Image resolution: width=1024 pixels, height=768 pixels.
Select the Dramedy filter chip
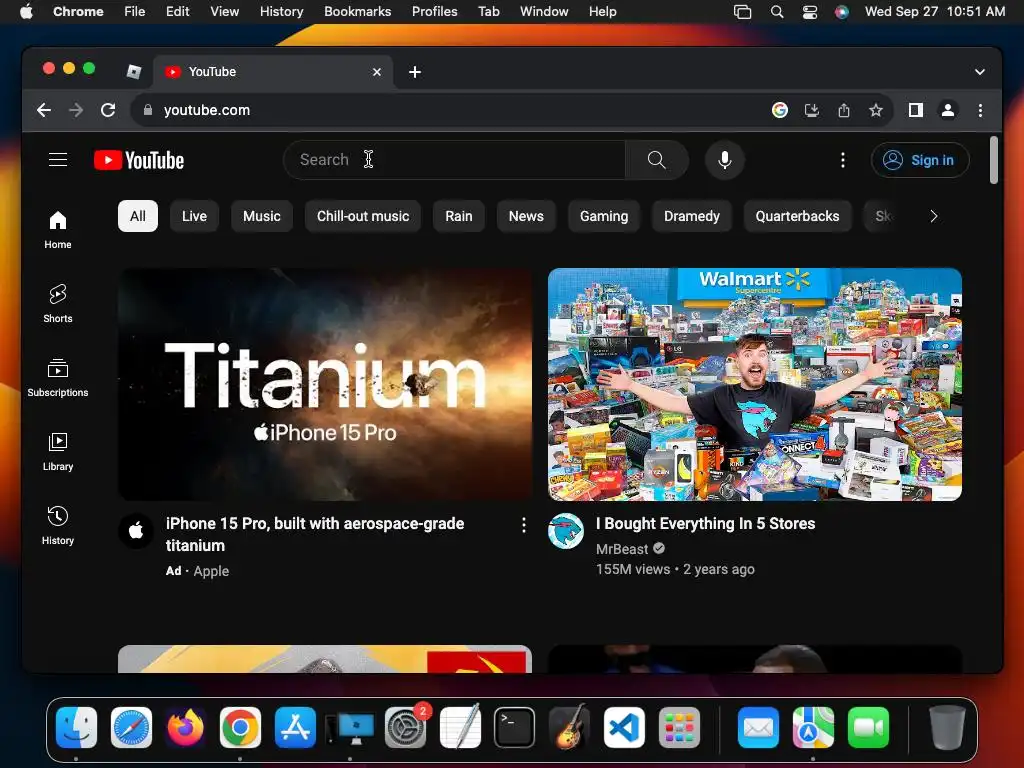pyautogui.click(x=692, y=216)
